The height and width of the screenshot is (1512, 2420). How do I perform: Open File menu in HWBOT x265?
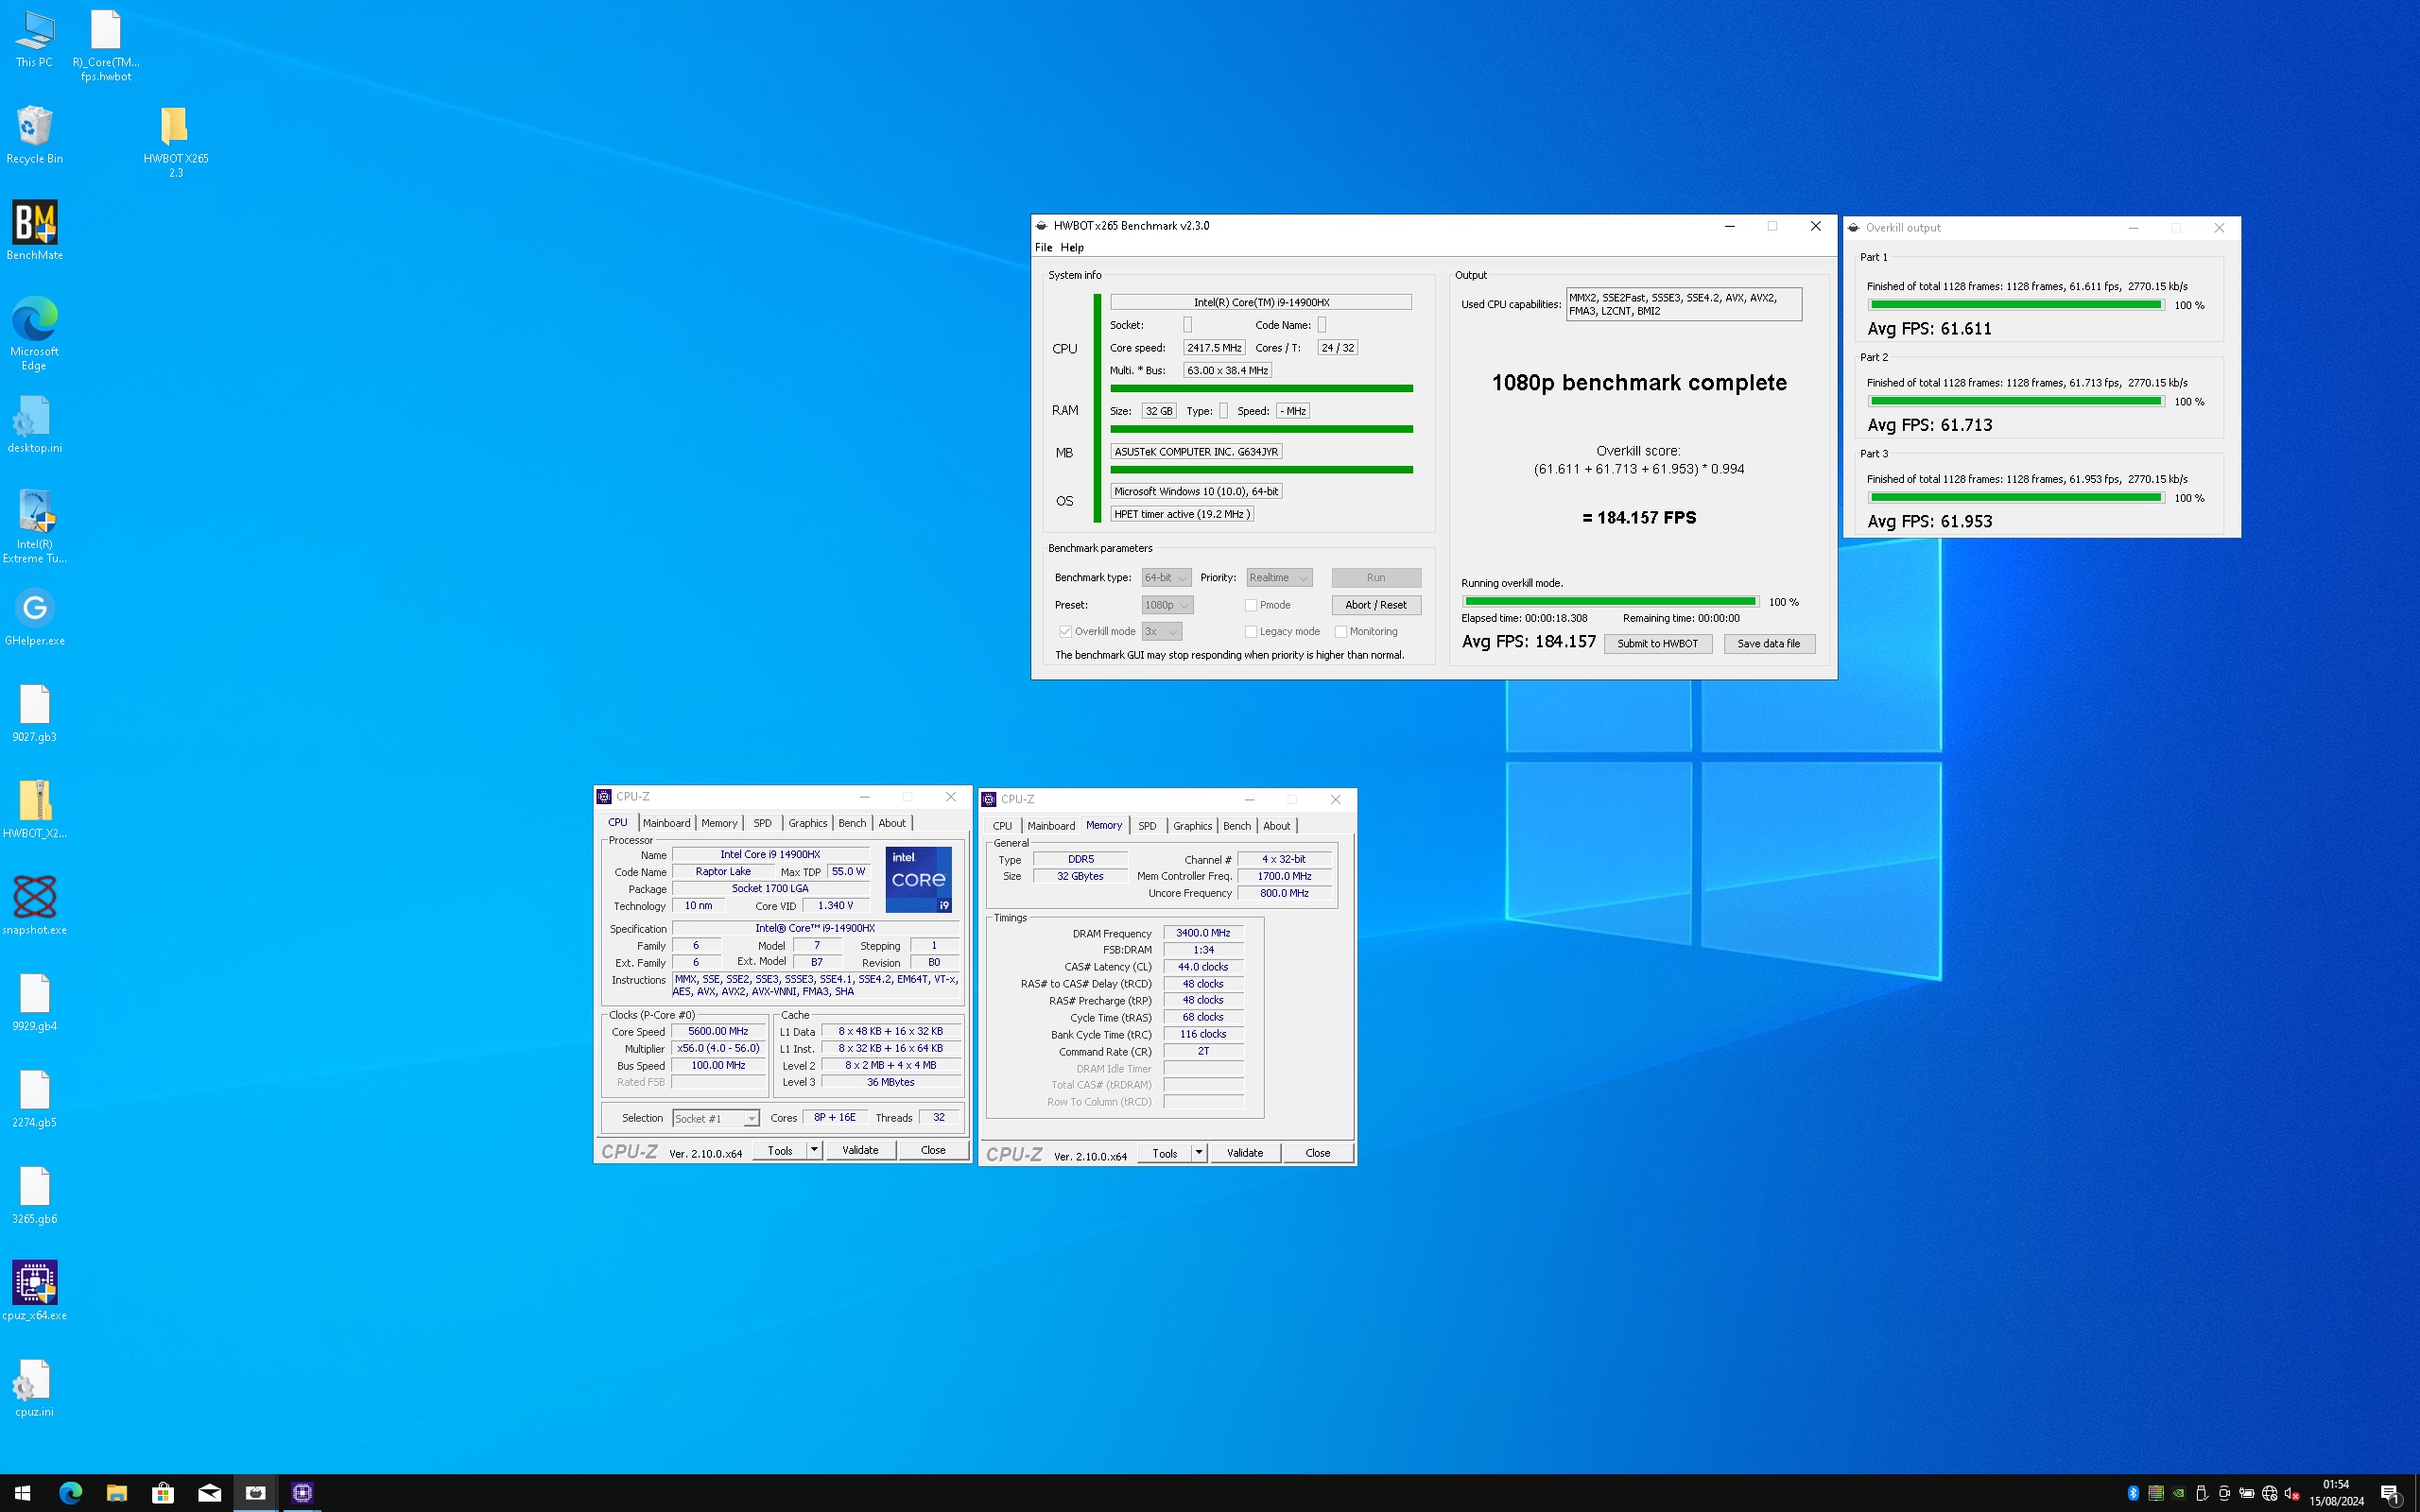(1043, 247)
